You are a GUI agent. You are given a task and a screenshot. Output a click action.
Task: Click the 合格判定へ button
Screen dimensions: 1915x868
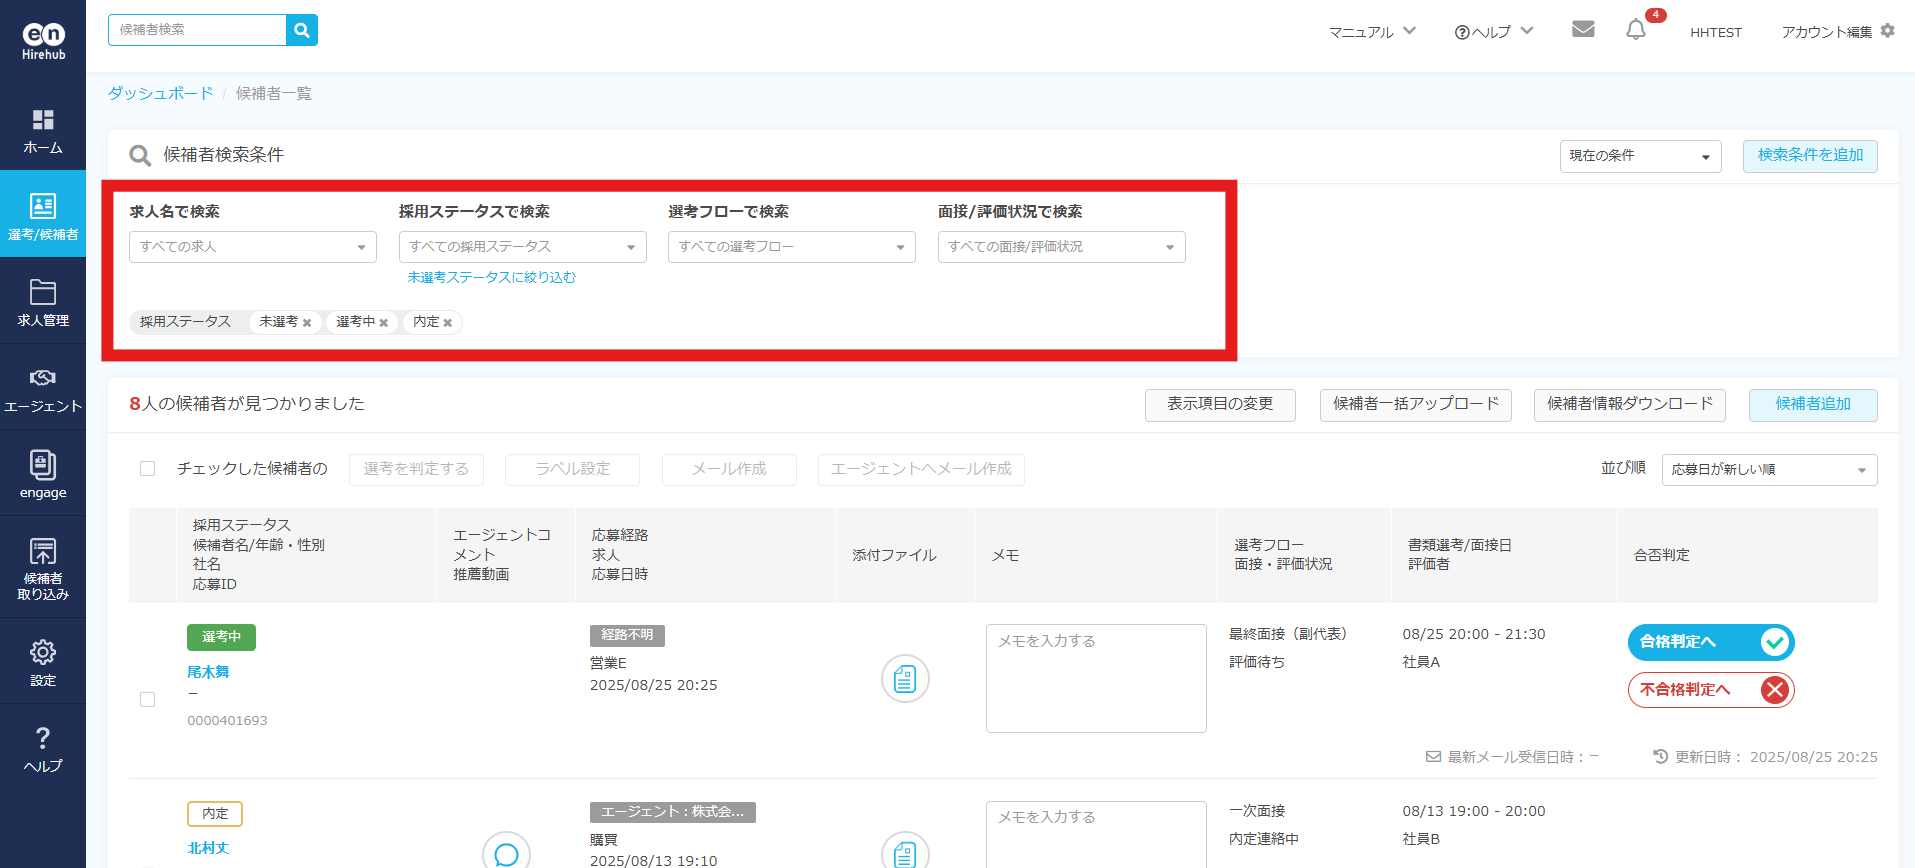click(x=1710, y=642)
